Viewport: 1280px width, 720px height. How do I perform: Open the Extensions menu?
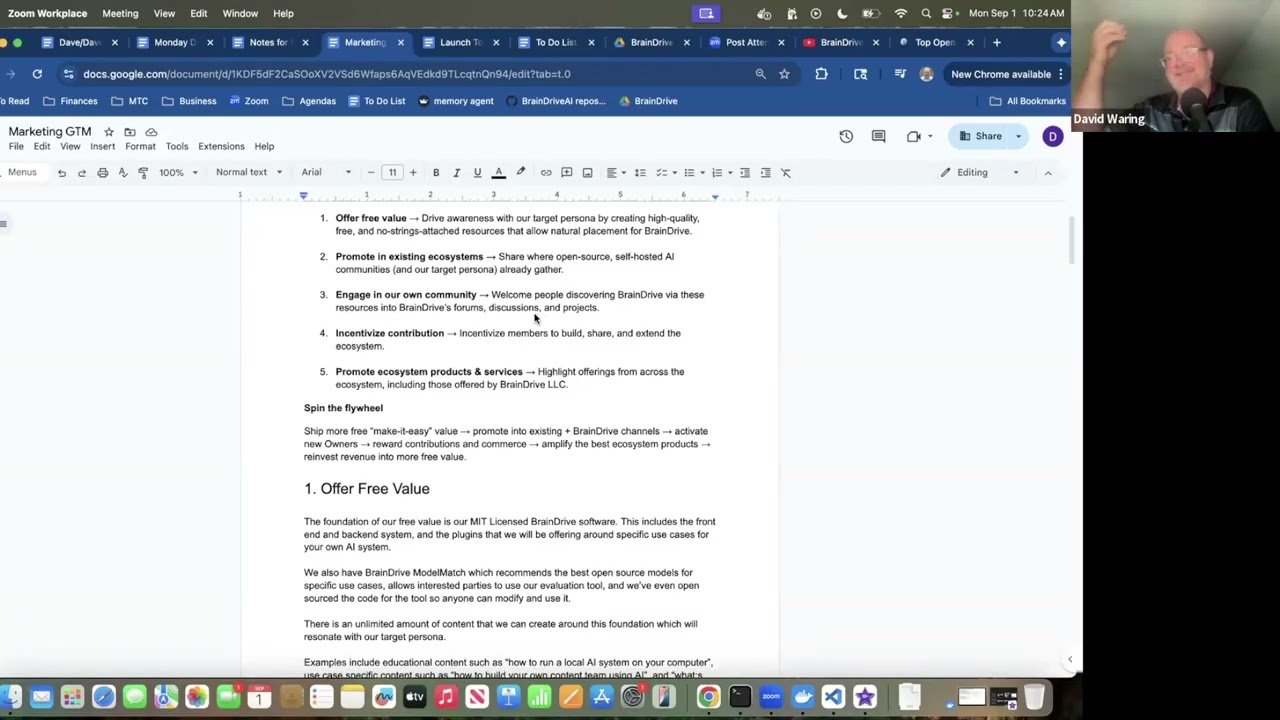pyautogui.click(x=221, y=146)
